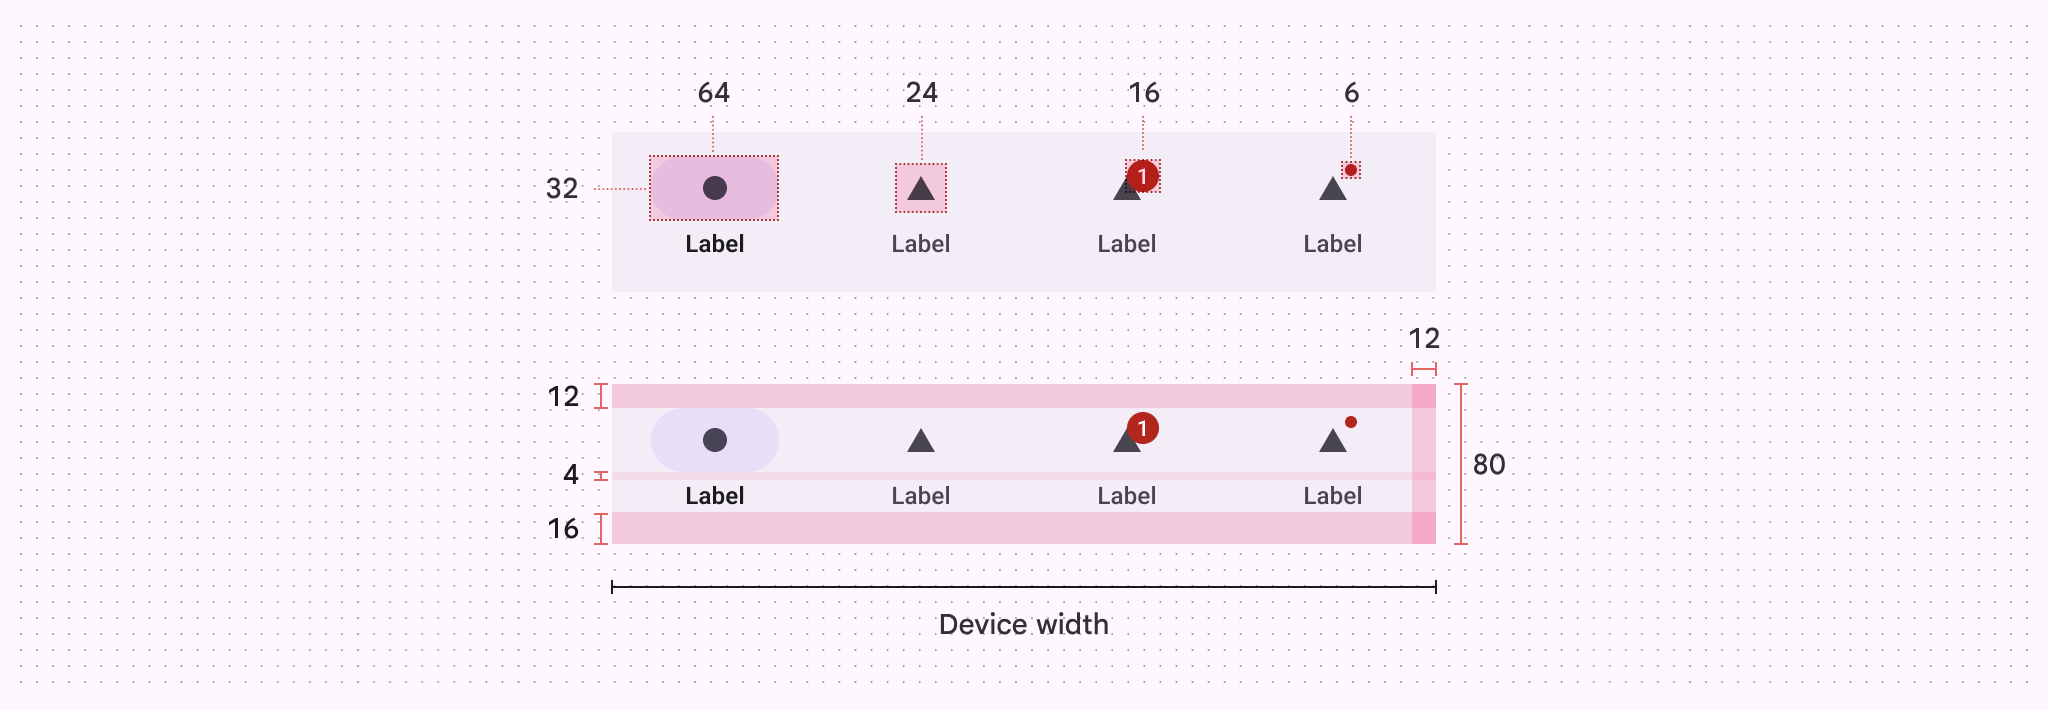Image resolution: width=2048 pixels, height=710 pixels.
Task: Click the small red dot badge in lower bar
Action: coord(1351,422)
